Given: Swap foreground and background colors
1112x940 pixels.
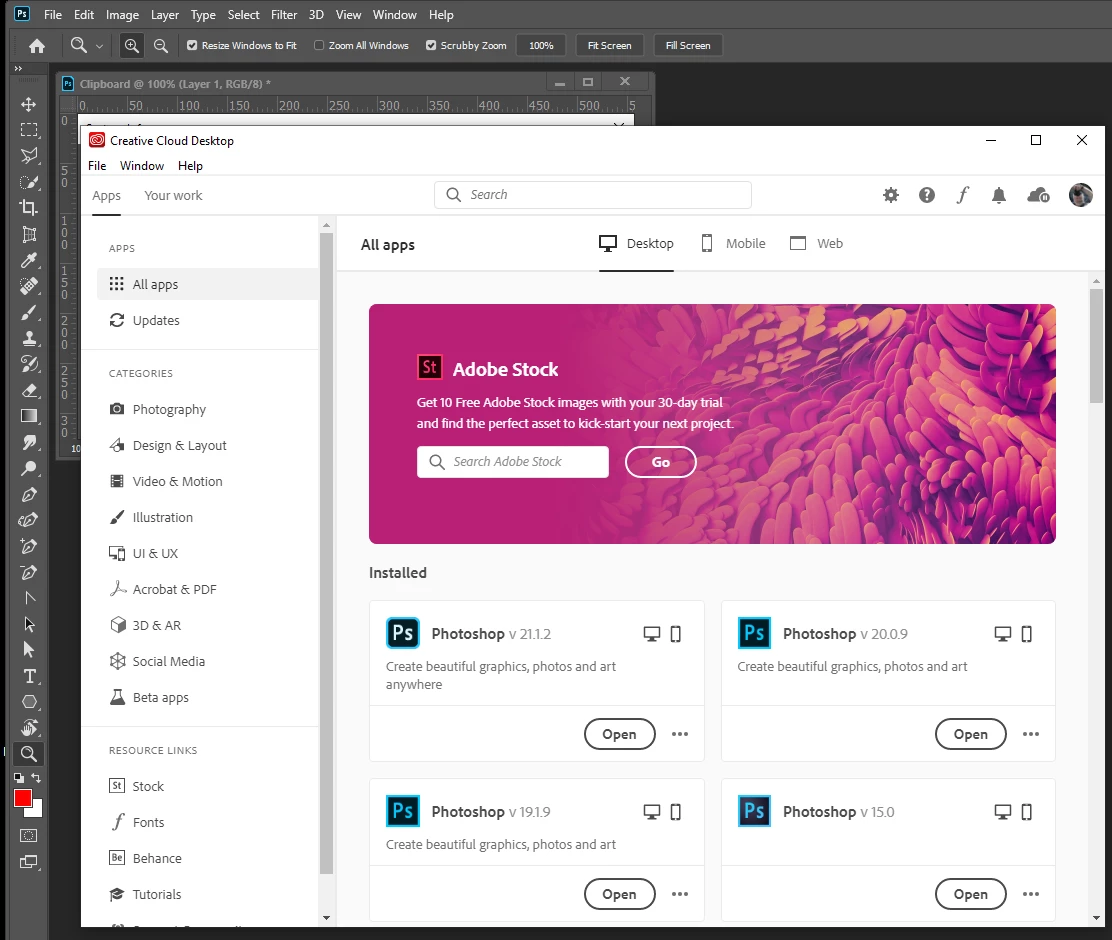Looking at the screenshot, I should tap(36, 778).
